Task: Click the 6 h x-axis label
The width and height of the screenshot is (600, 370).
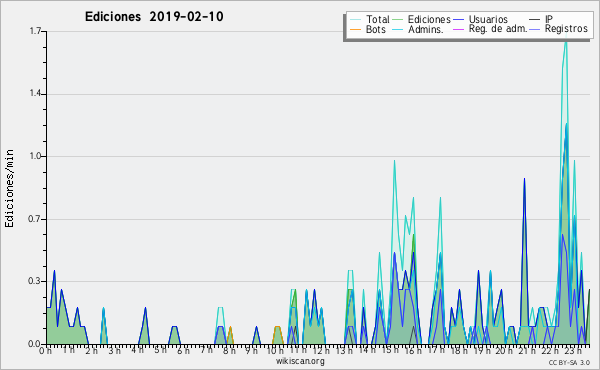Action: pyautogui.click(x=183, y=350)
